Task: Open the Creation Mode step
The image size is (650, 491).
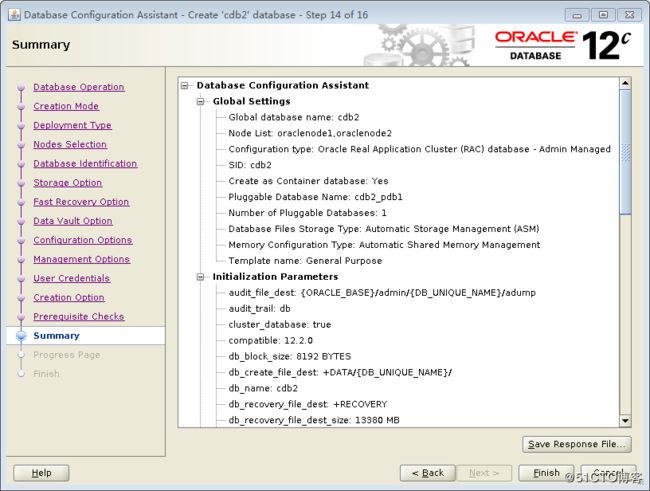Action: point(66,106)
